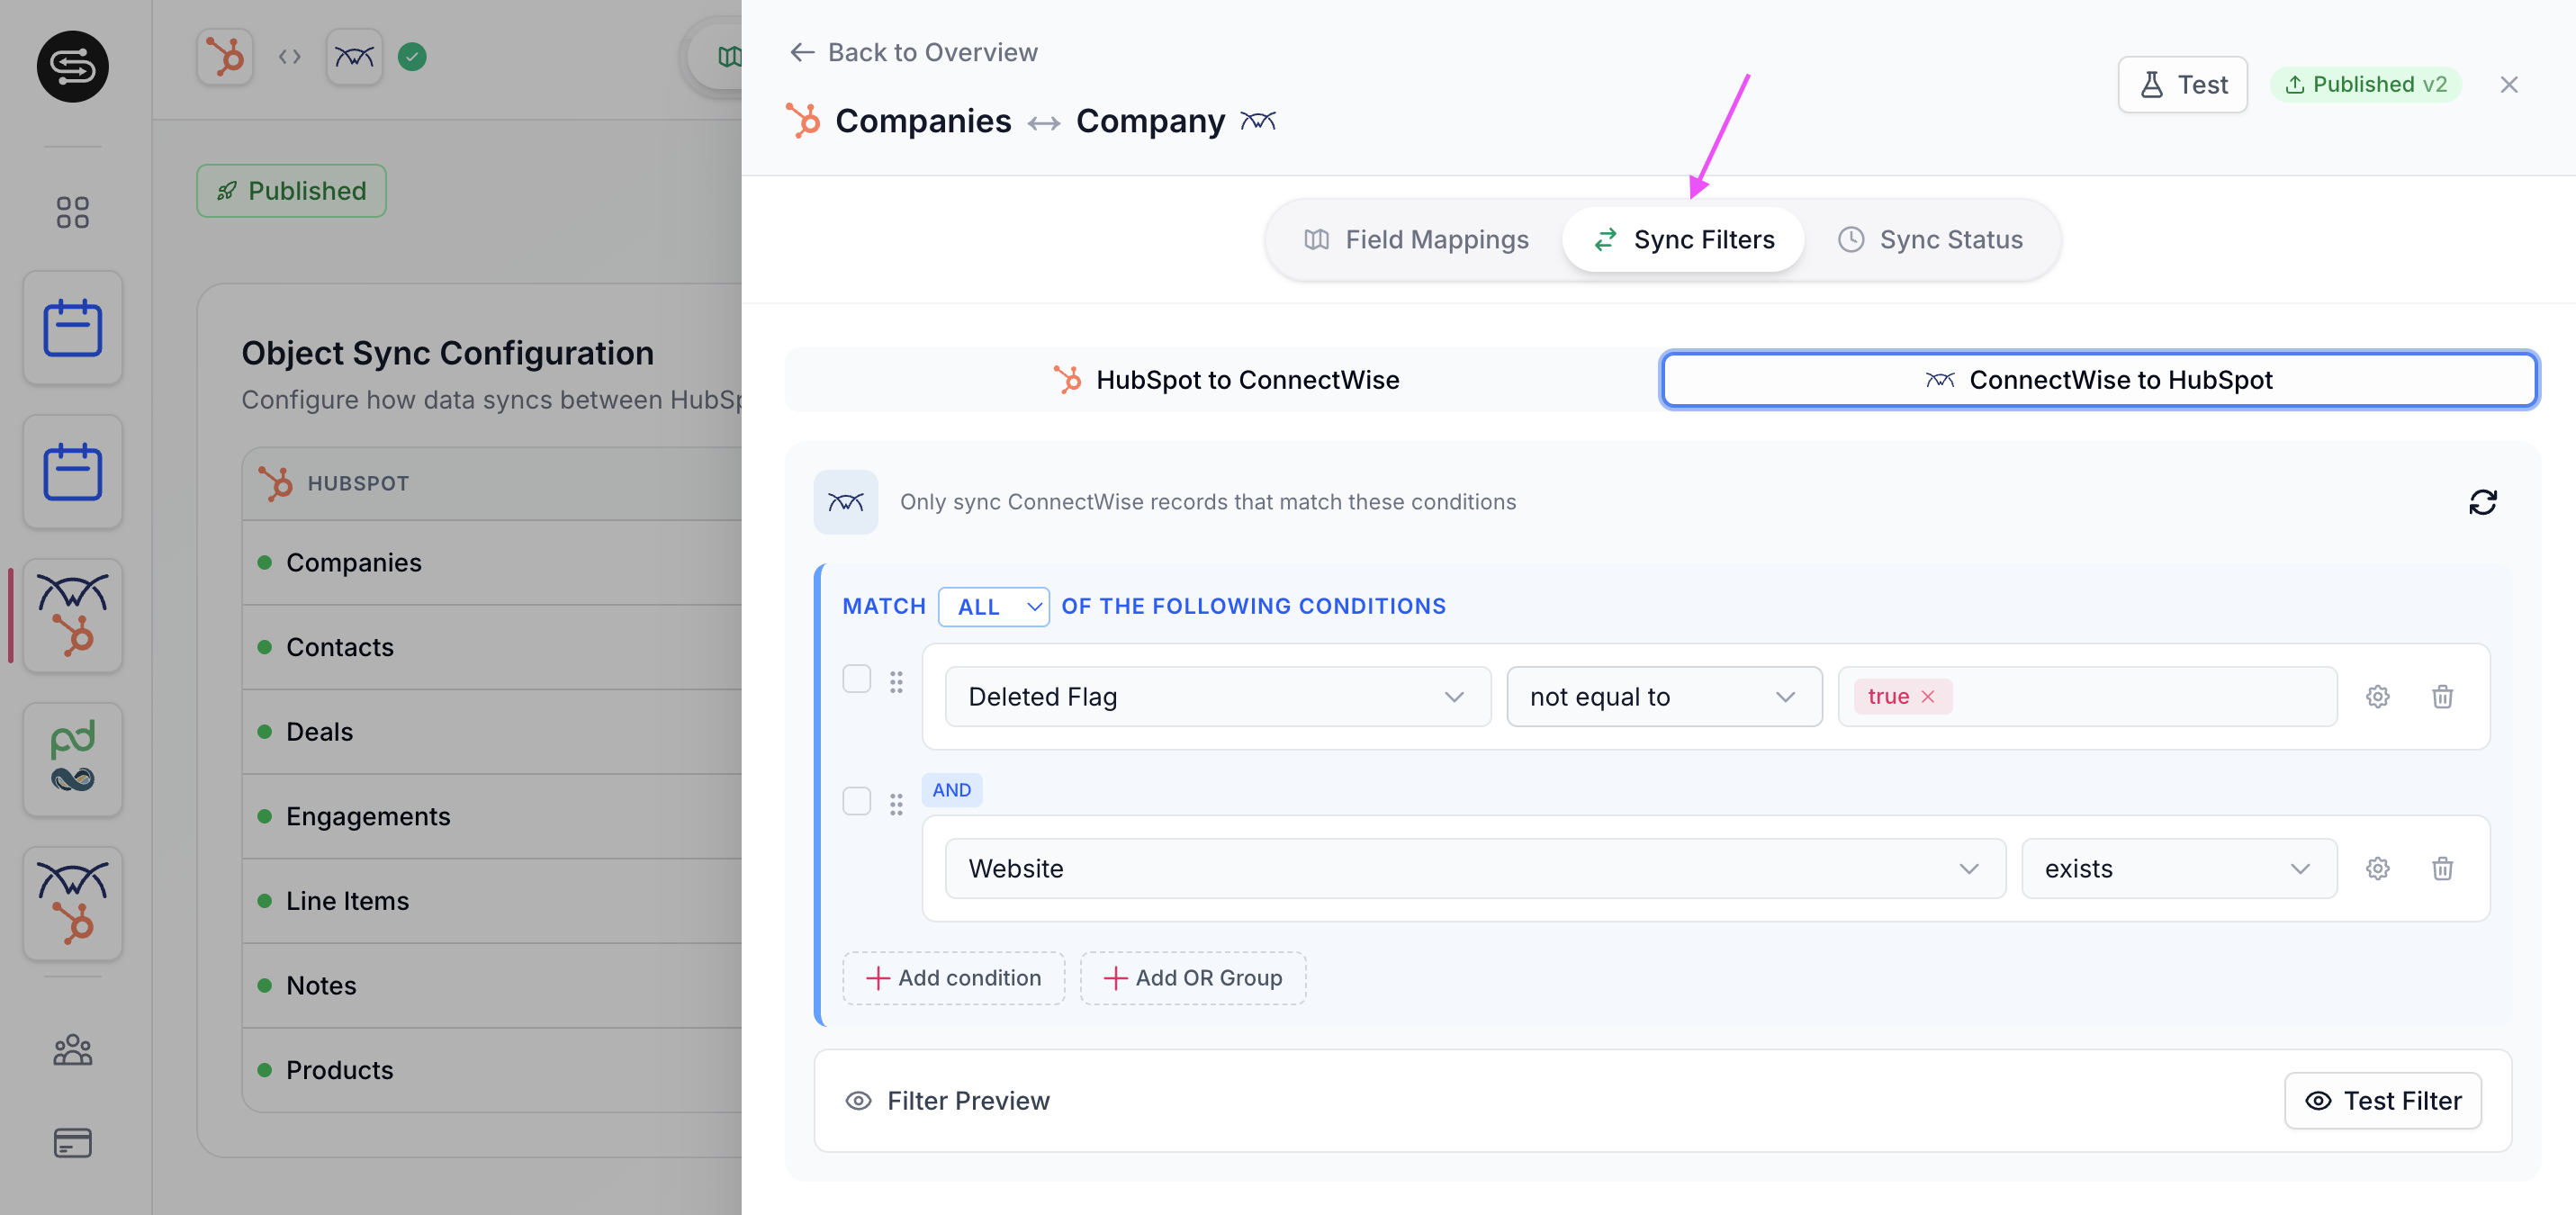2576x1215 pixels.
Task: Tick the Deleted Flag condition checkbox
Action: point(857,679)
